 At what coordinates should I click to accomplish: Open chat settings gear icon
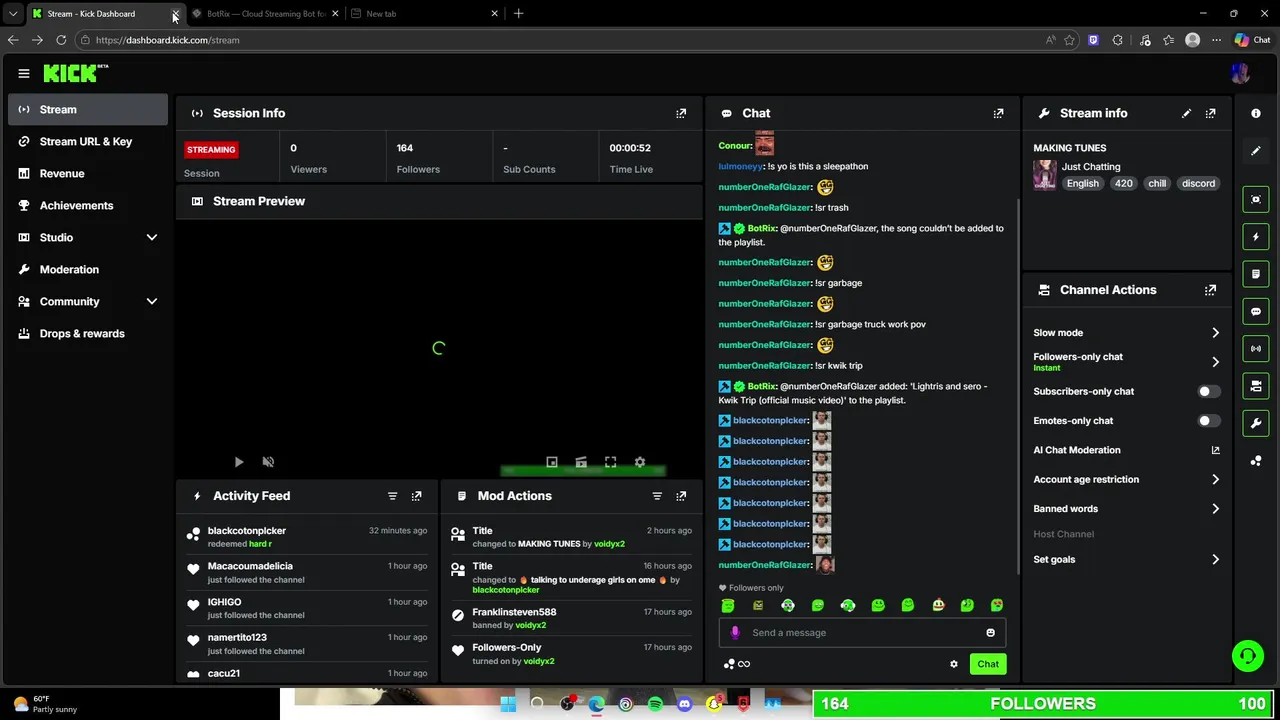pyautogui.click(x=953, y=664)
